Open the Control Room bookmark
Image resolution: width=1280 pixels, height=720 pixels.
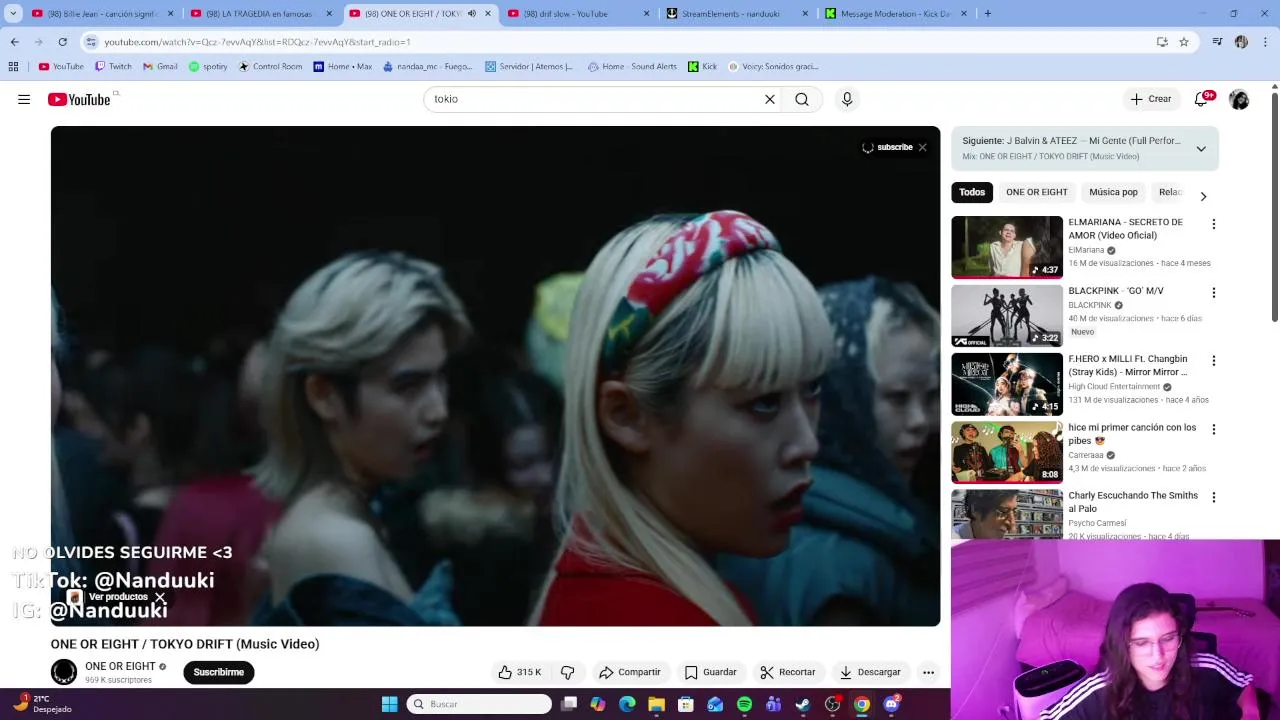pyautogui.click(x=270, y=67)
